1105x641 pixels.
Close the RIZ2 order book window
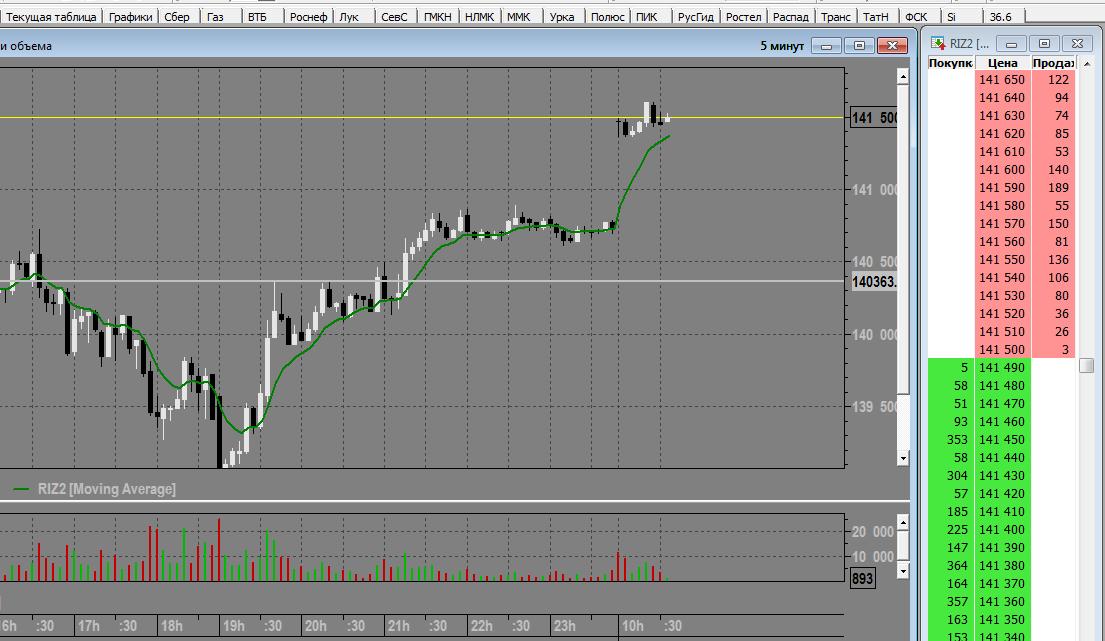coord(1077,44)
